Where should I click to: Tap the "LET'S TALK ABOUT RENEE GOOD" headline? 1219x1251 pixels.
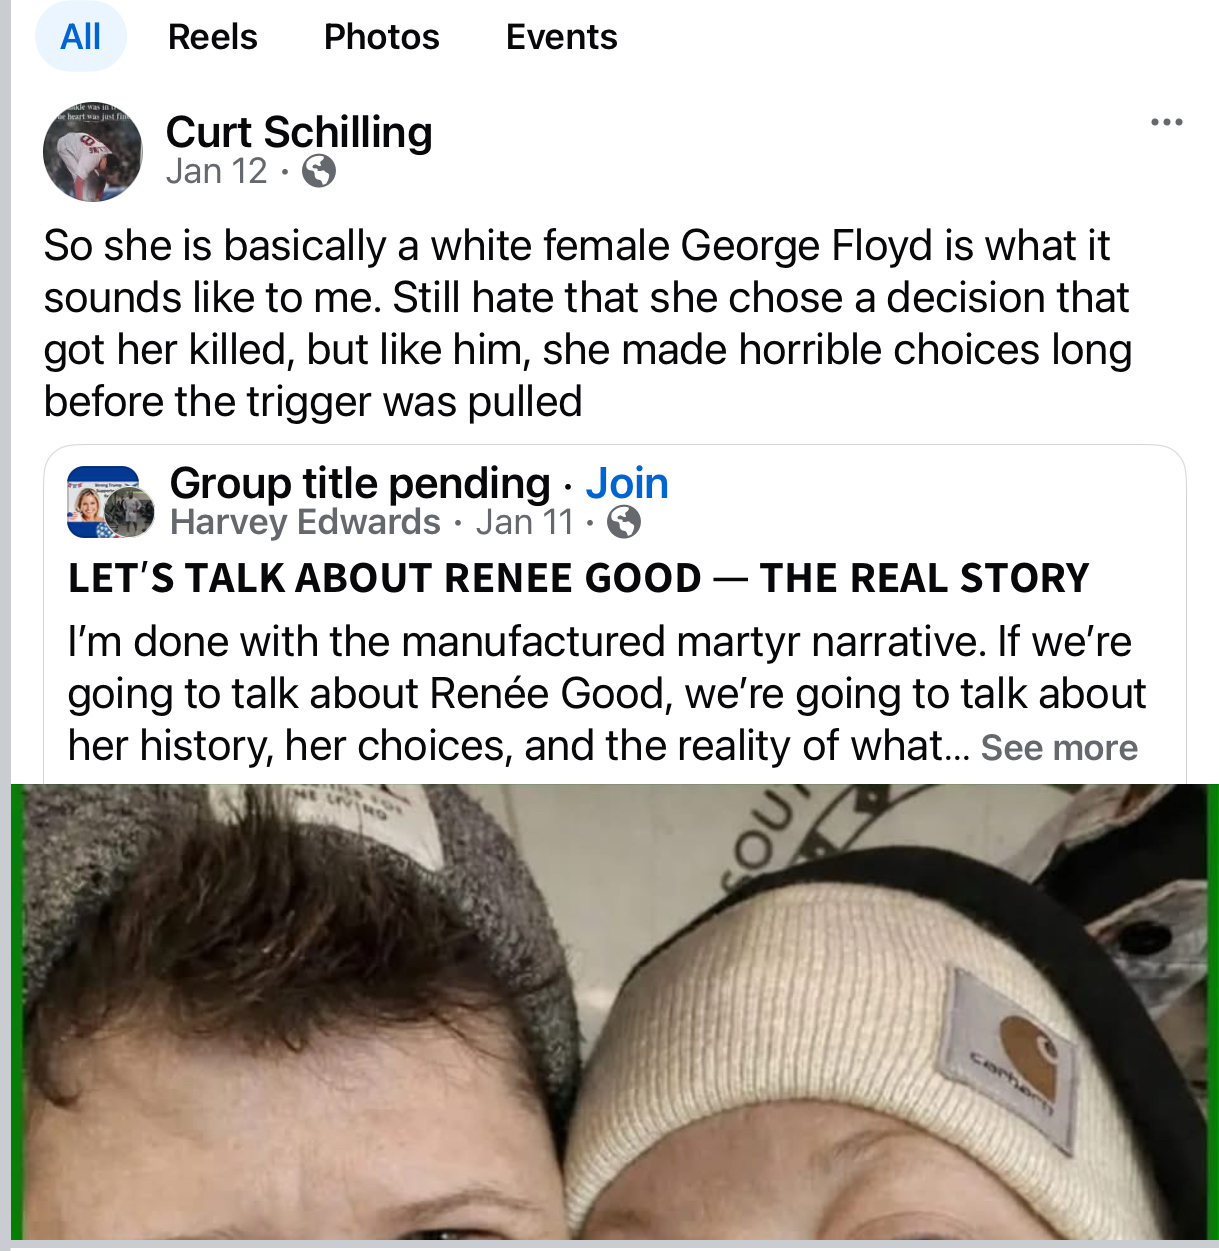(x=578, y=578)
